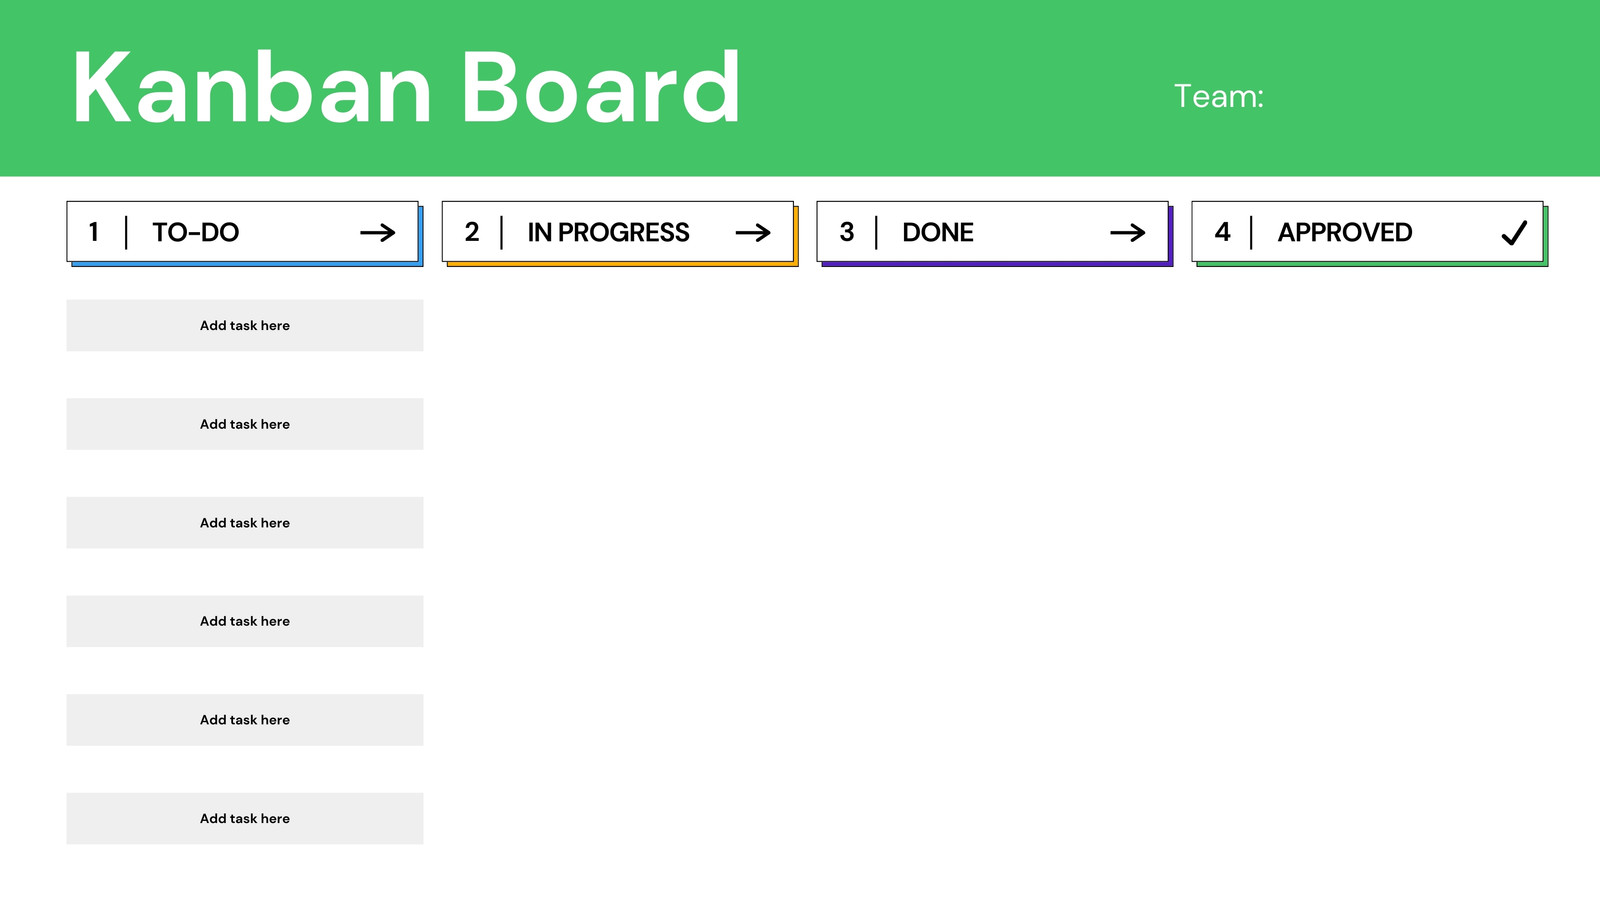The image size is (1600, 900).
Task: Click the arrow icon in DONE header
Action: [1128, 233]
